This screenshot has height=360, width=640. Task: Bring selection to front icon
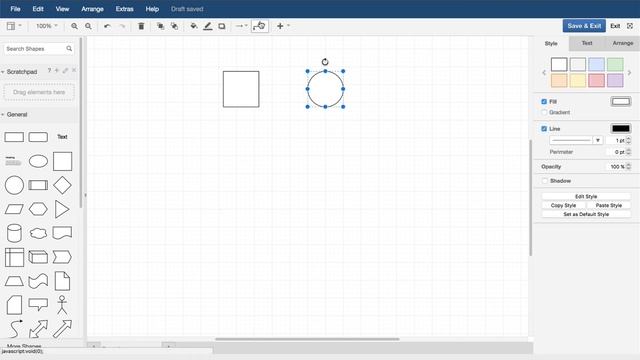[160, 26]
